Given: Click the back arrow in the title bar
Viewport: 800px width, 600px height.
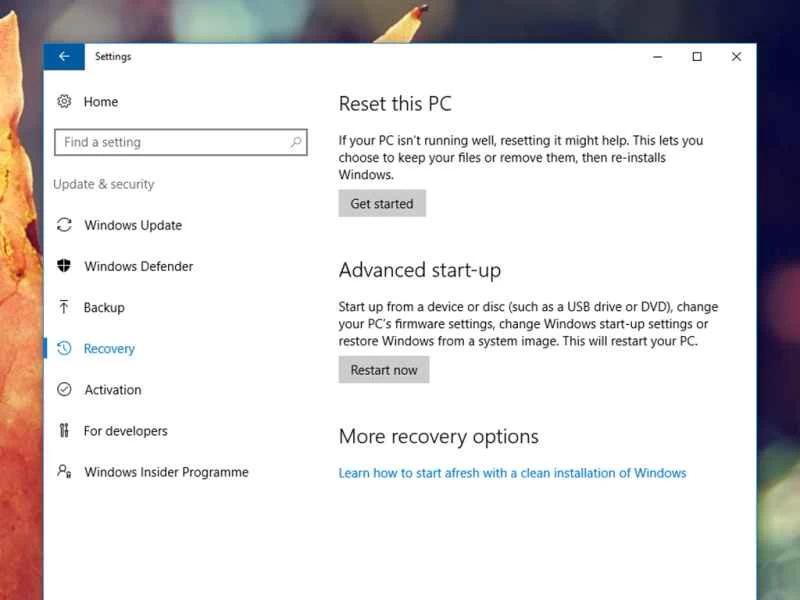Looking at the screenshot, I should [x=64, y=56].
